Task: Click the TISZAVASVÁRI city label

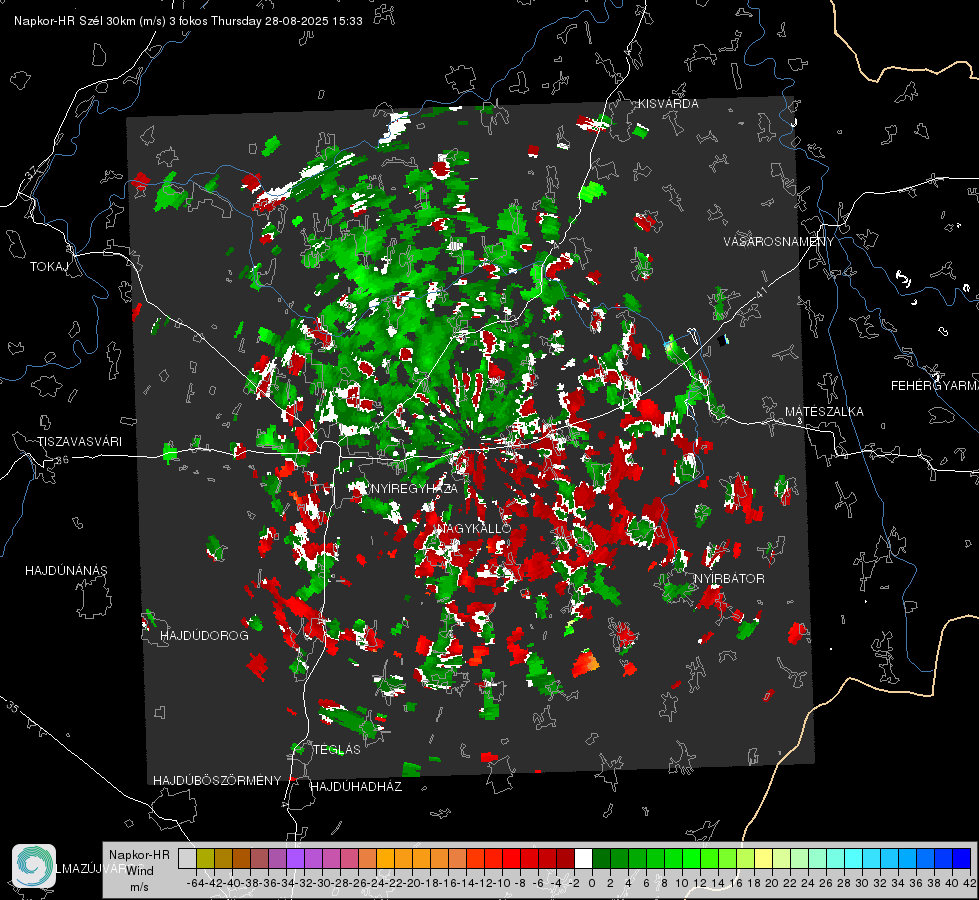Action: click(79, 442)
